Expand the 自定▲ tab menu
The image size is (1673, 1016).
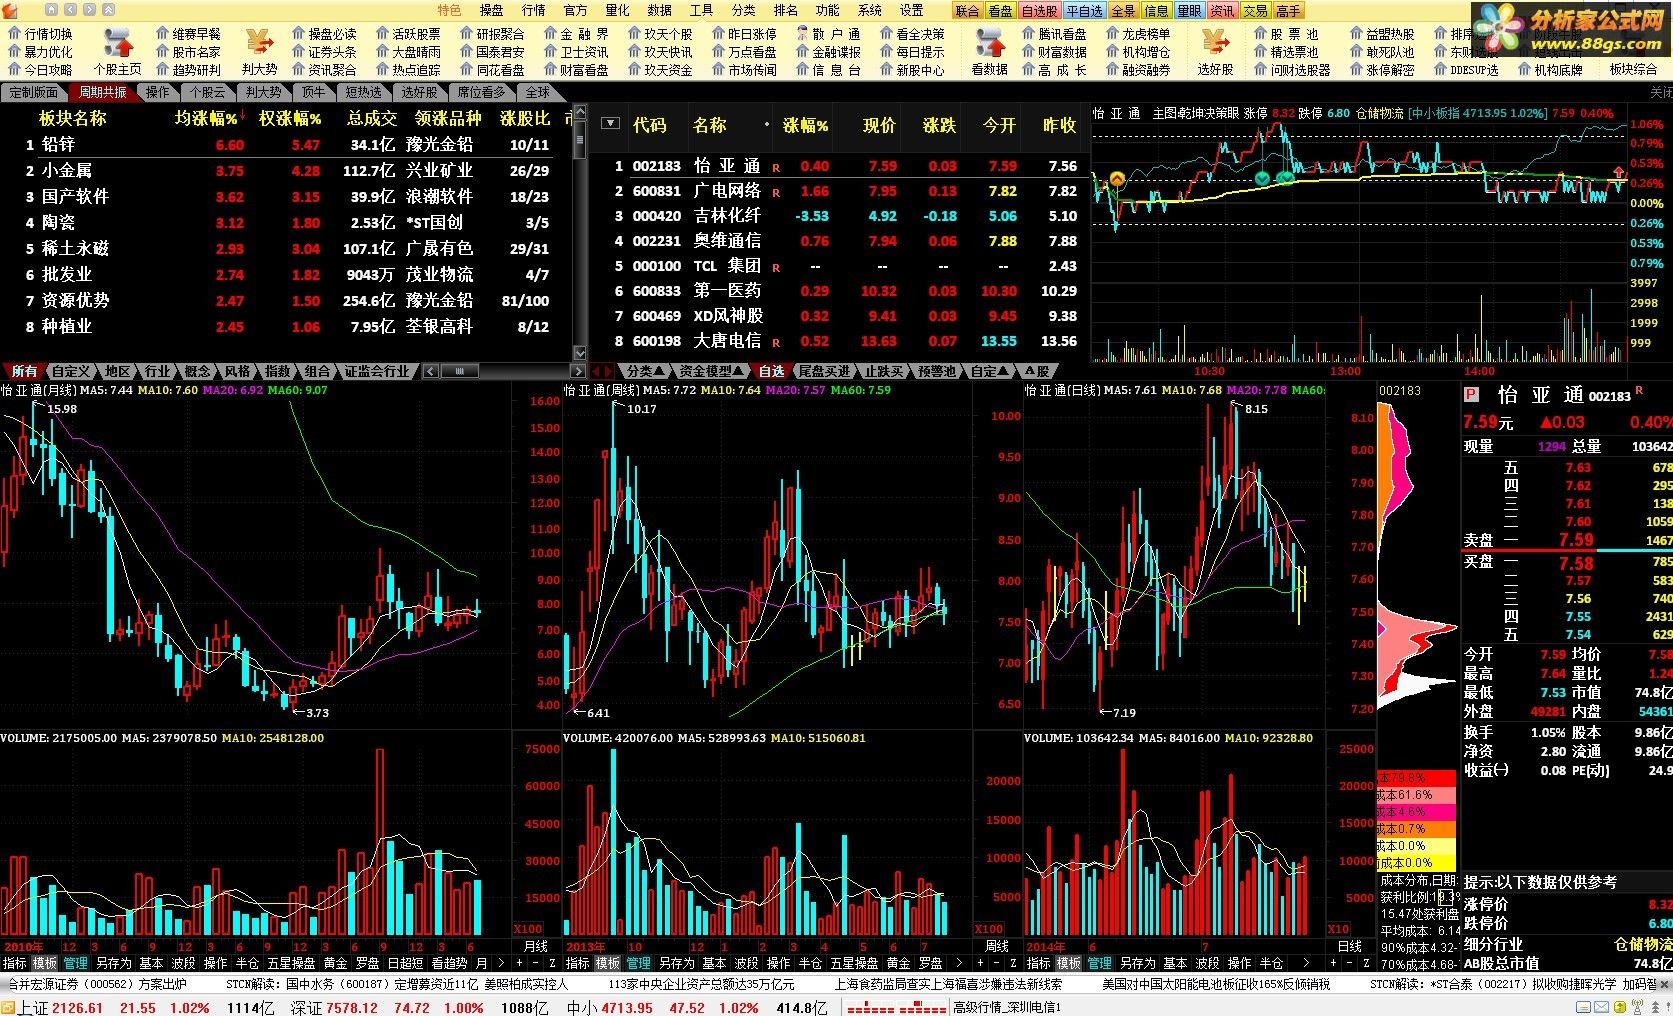point(990,371)
